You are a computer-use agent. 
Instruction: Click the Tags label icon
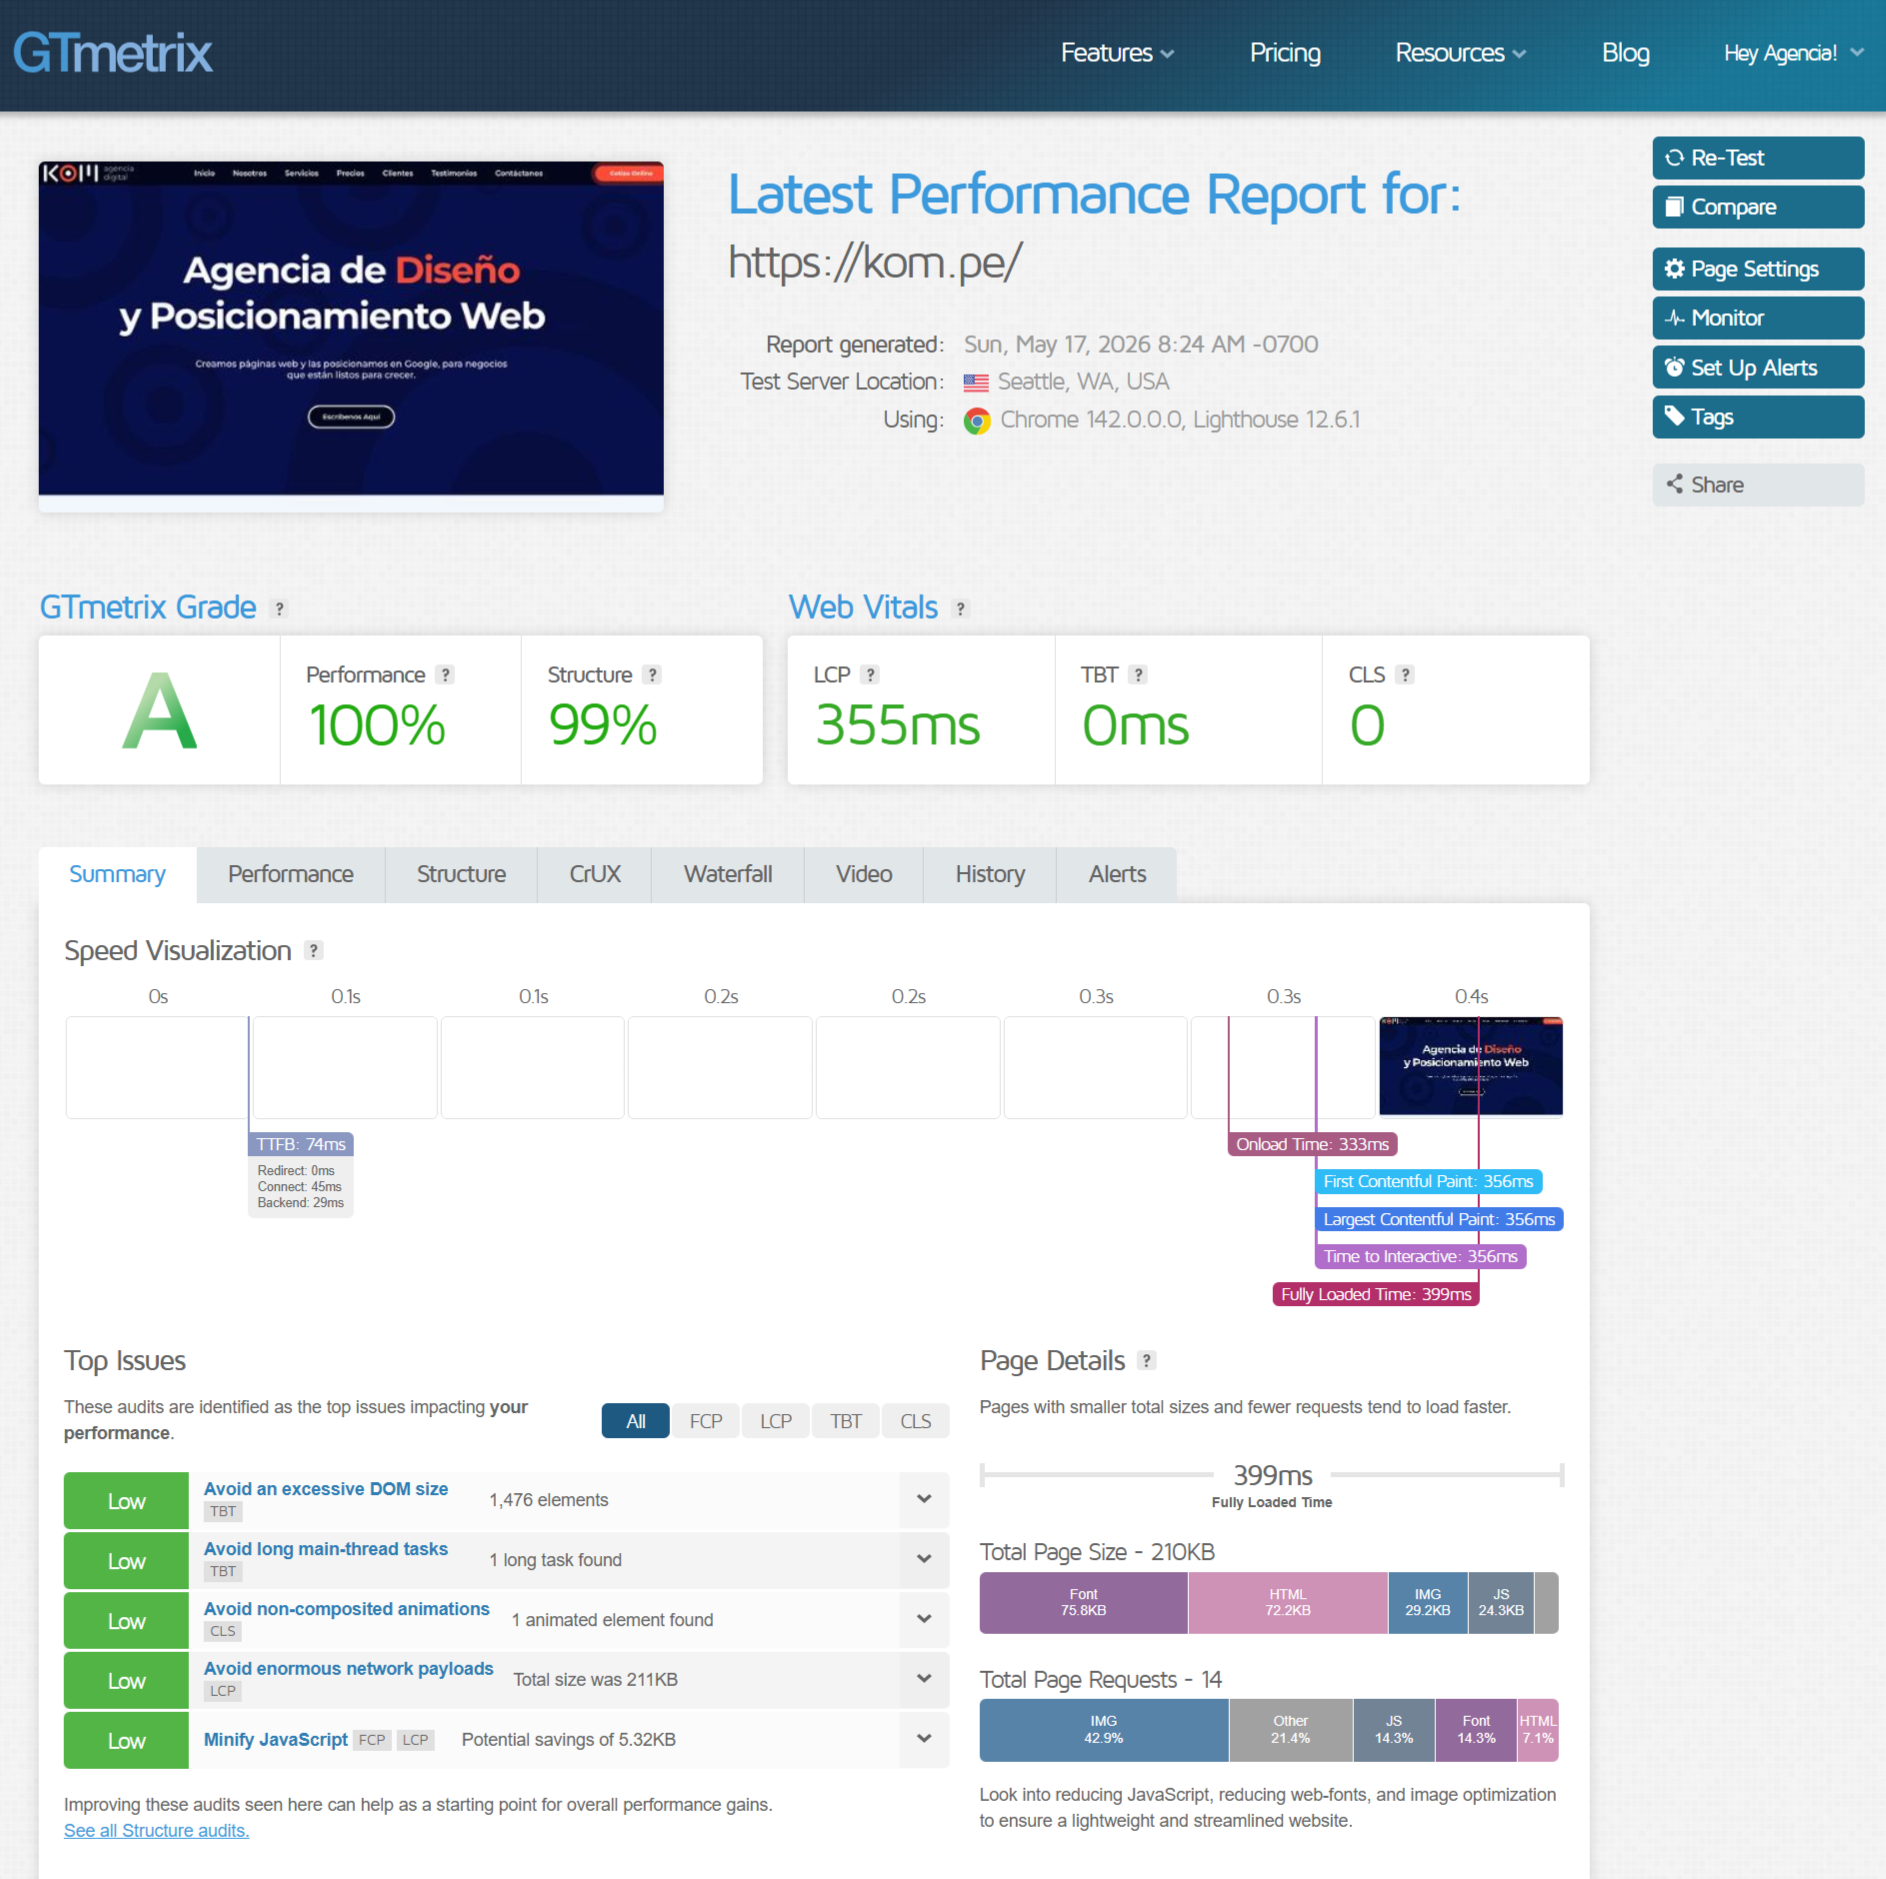pos(1674,416)
